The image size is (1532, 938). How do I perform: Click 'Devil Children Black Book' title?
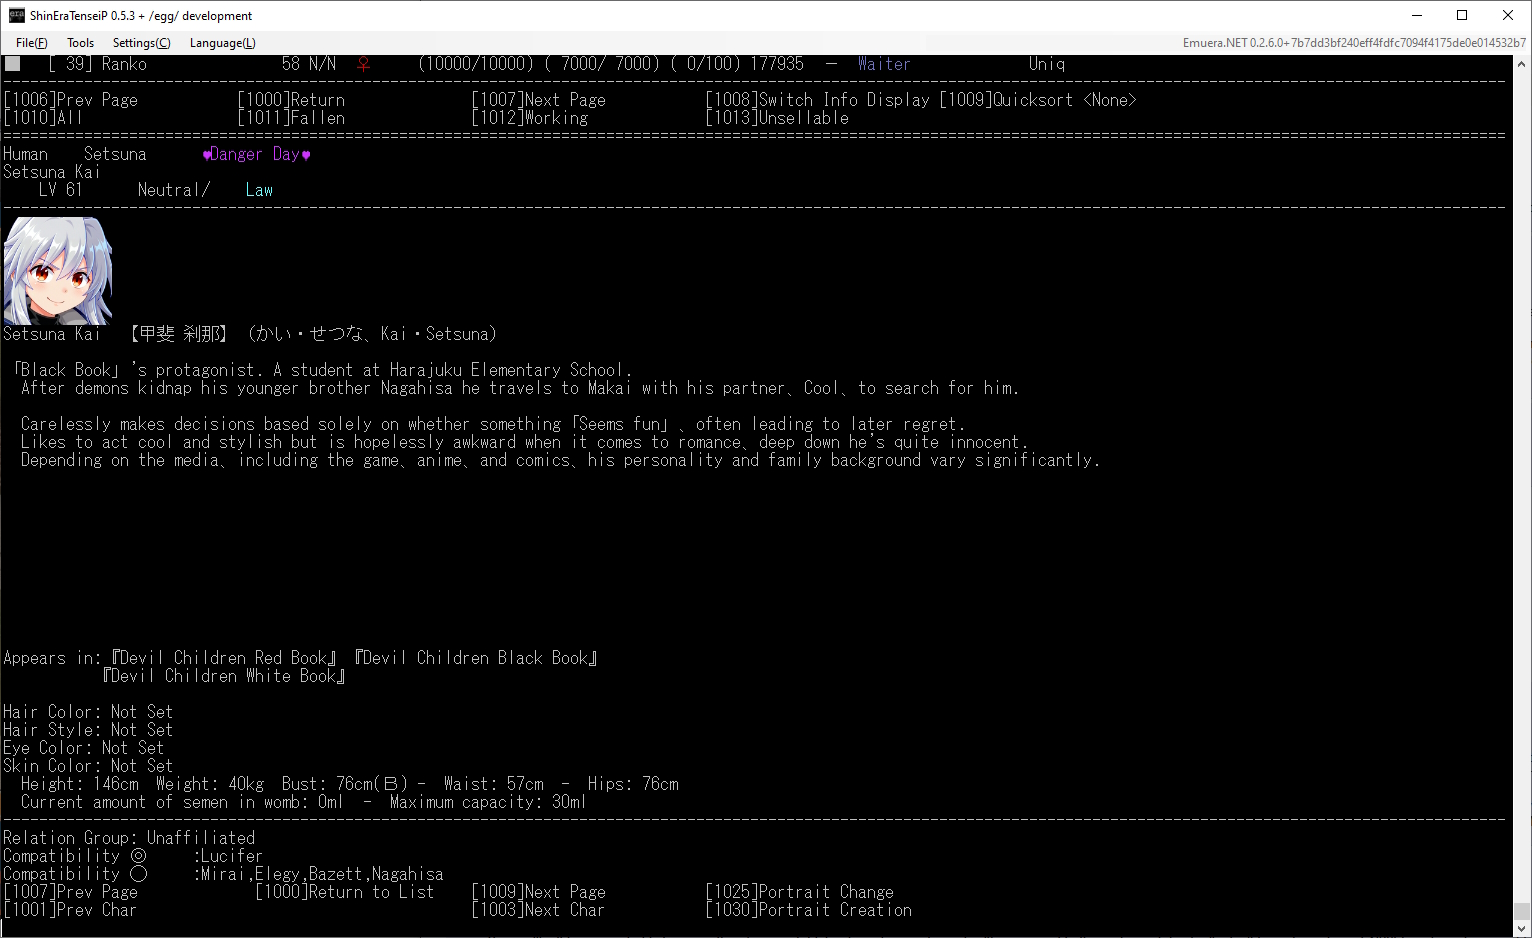tap(476, 658)
